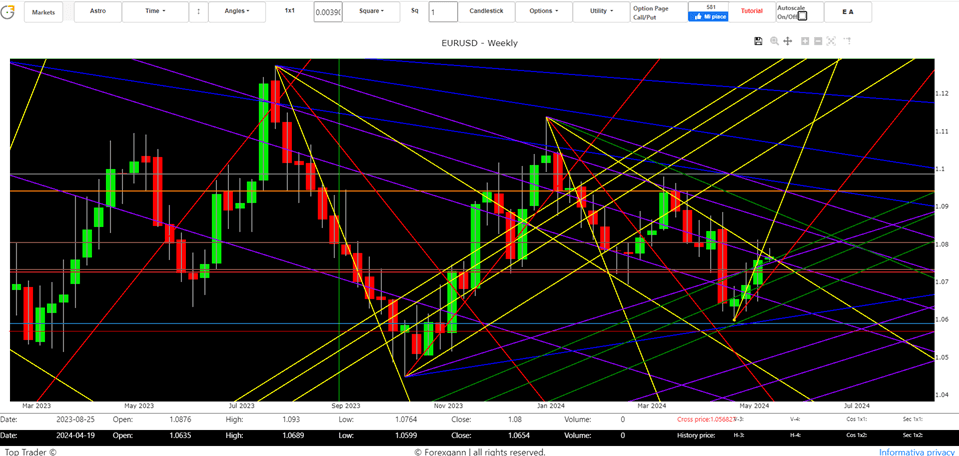This screenshot has width=959, height=456.
Task: Open the Time dropdown
Action: [x=154, y=12]
